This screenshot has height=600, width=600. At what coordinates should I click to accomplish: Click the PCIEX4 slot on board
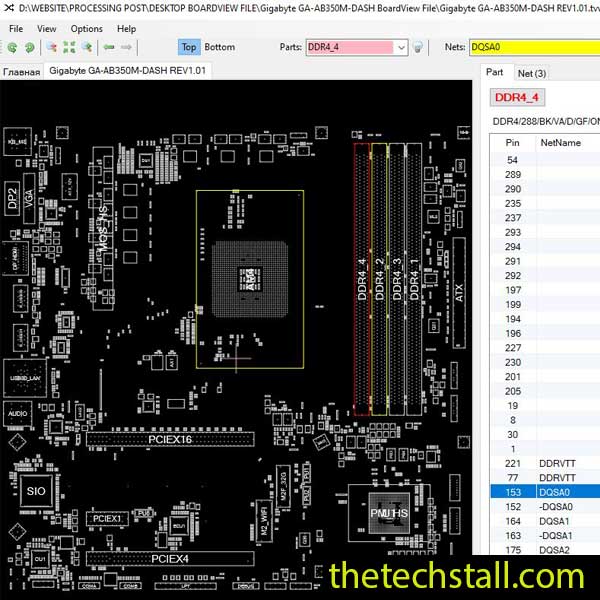click(170, 559)
